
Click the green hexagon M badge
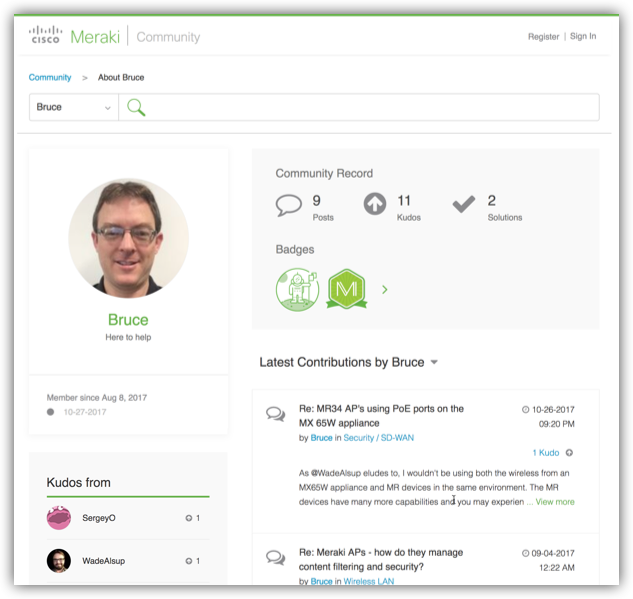[x=347, y=289]
